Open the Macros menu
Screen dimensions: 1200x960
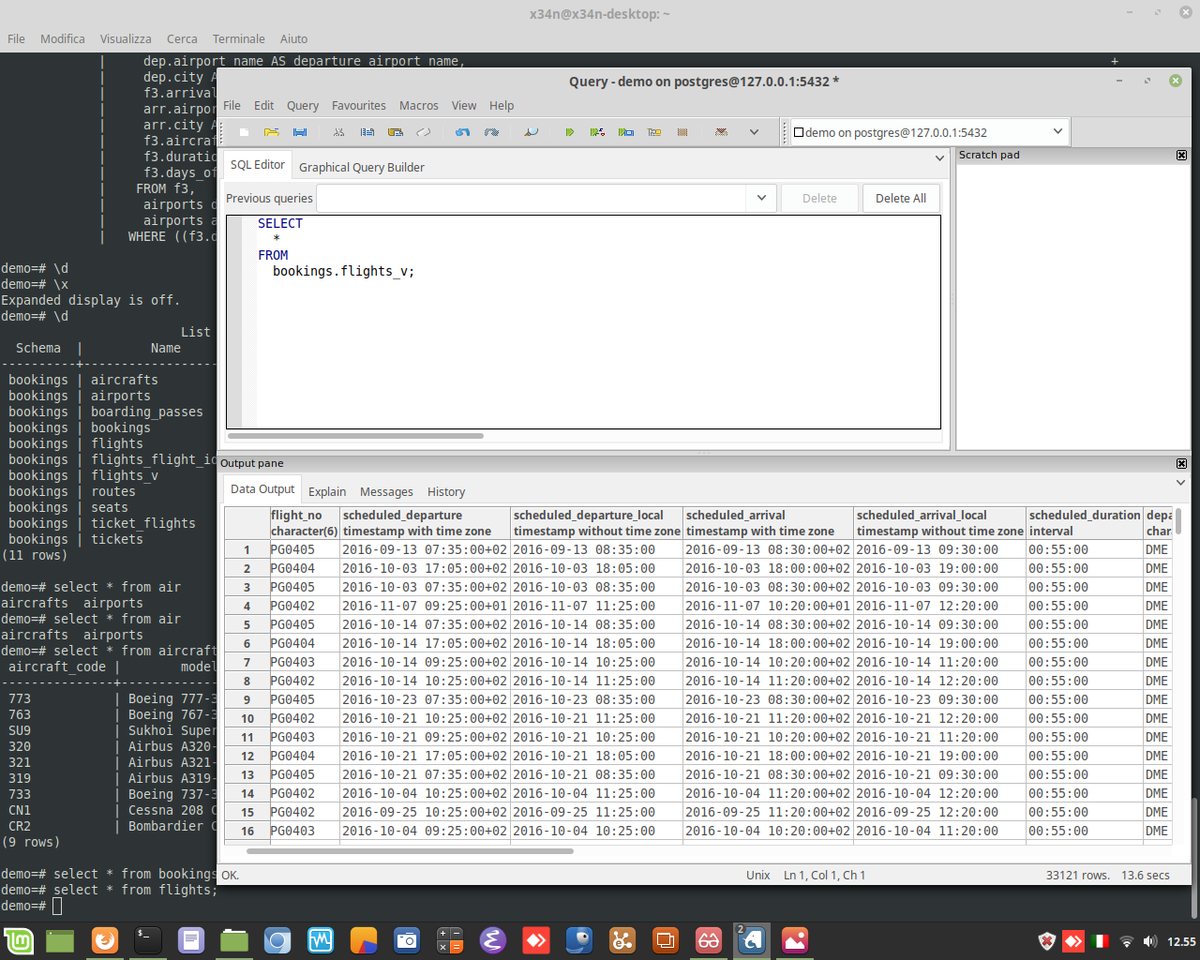419,105
